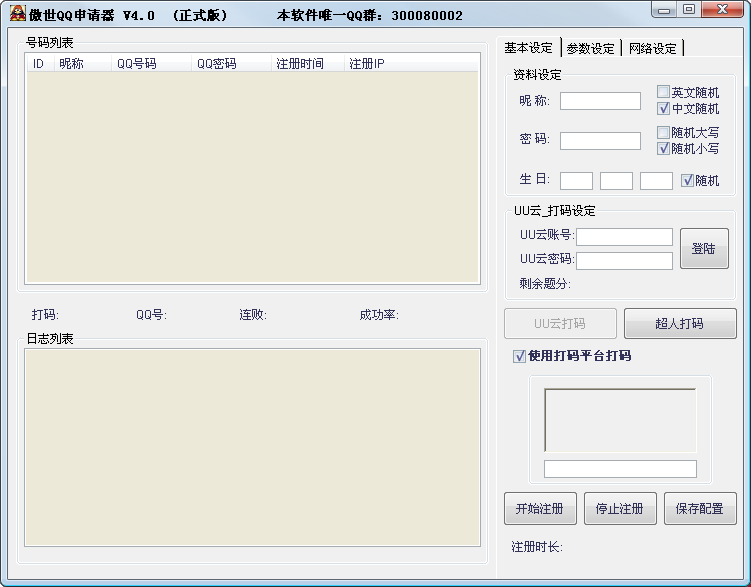Click inside the 日志列表 log area
The height and width of the screenshot is (587, 751).
252,447
